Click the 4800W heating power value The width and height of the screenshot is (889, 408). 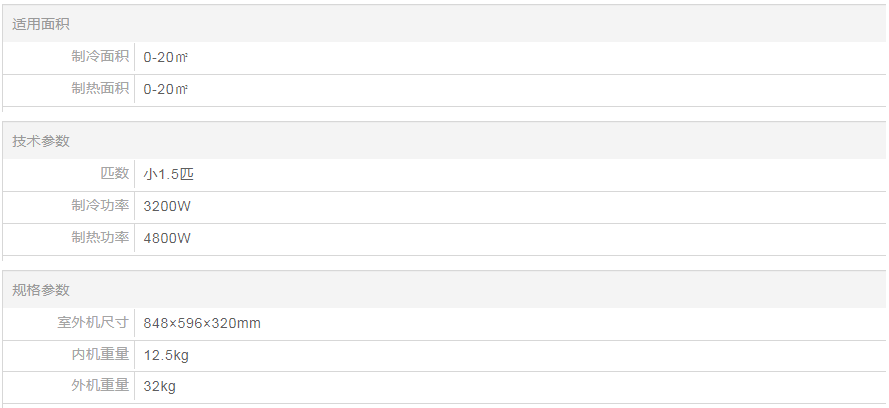click(167, 239)
